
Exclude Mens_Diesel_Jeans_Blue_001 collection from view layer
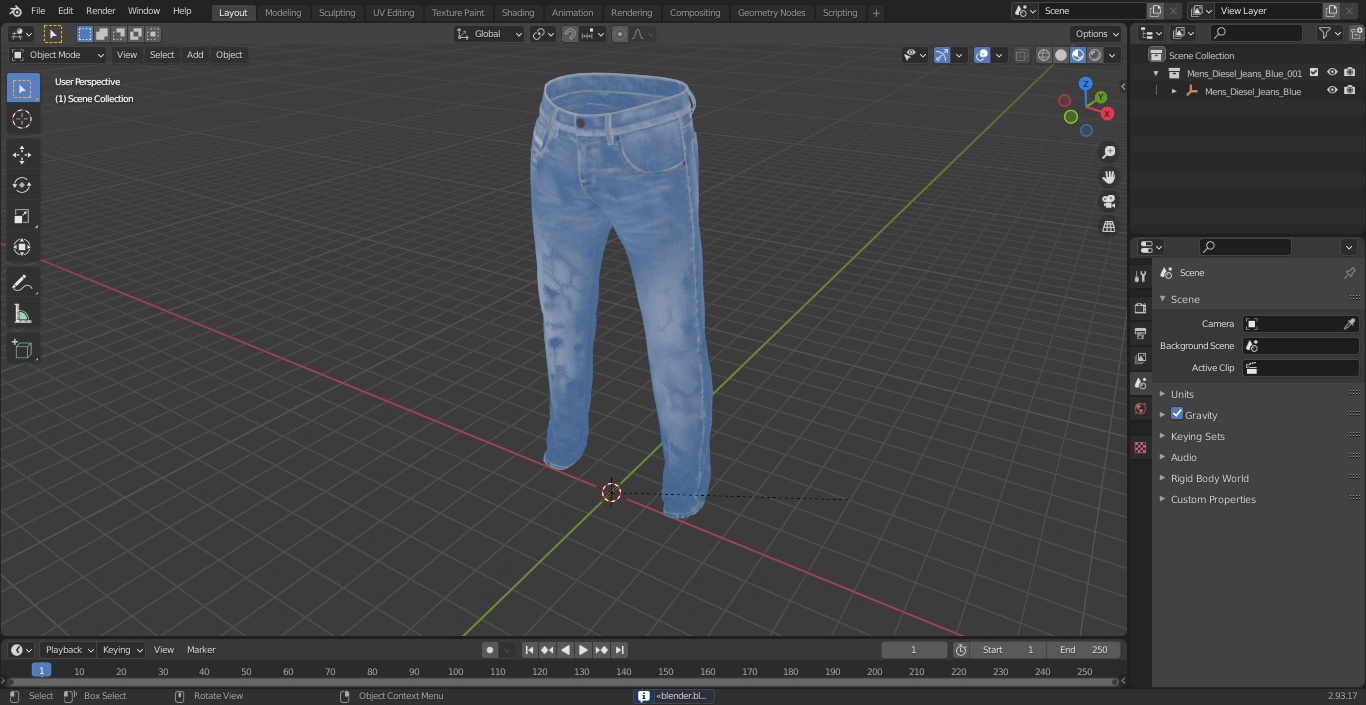pyautogui.click(x=1314, y=73)
